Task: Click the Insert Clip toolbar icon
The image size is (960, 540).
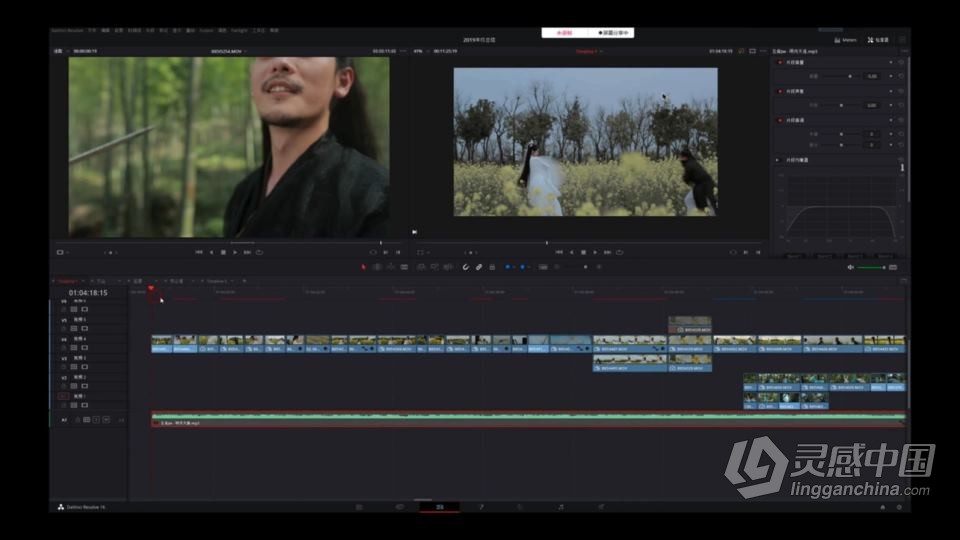Action: pos(421,267)
